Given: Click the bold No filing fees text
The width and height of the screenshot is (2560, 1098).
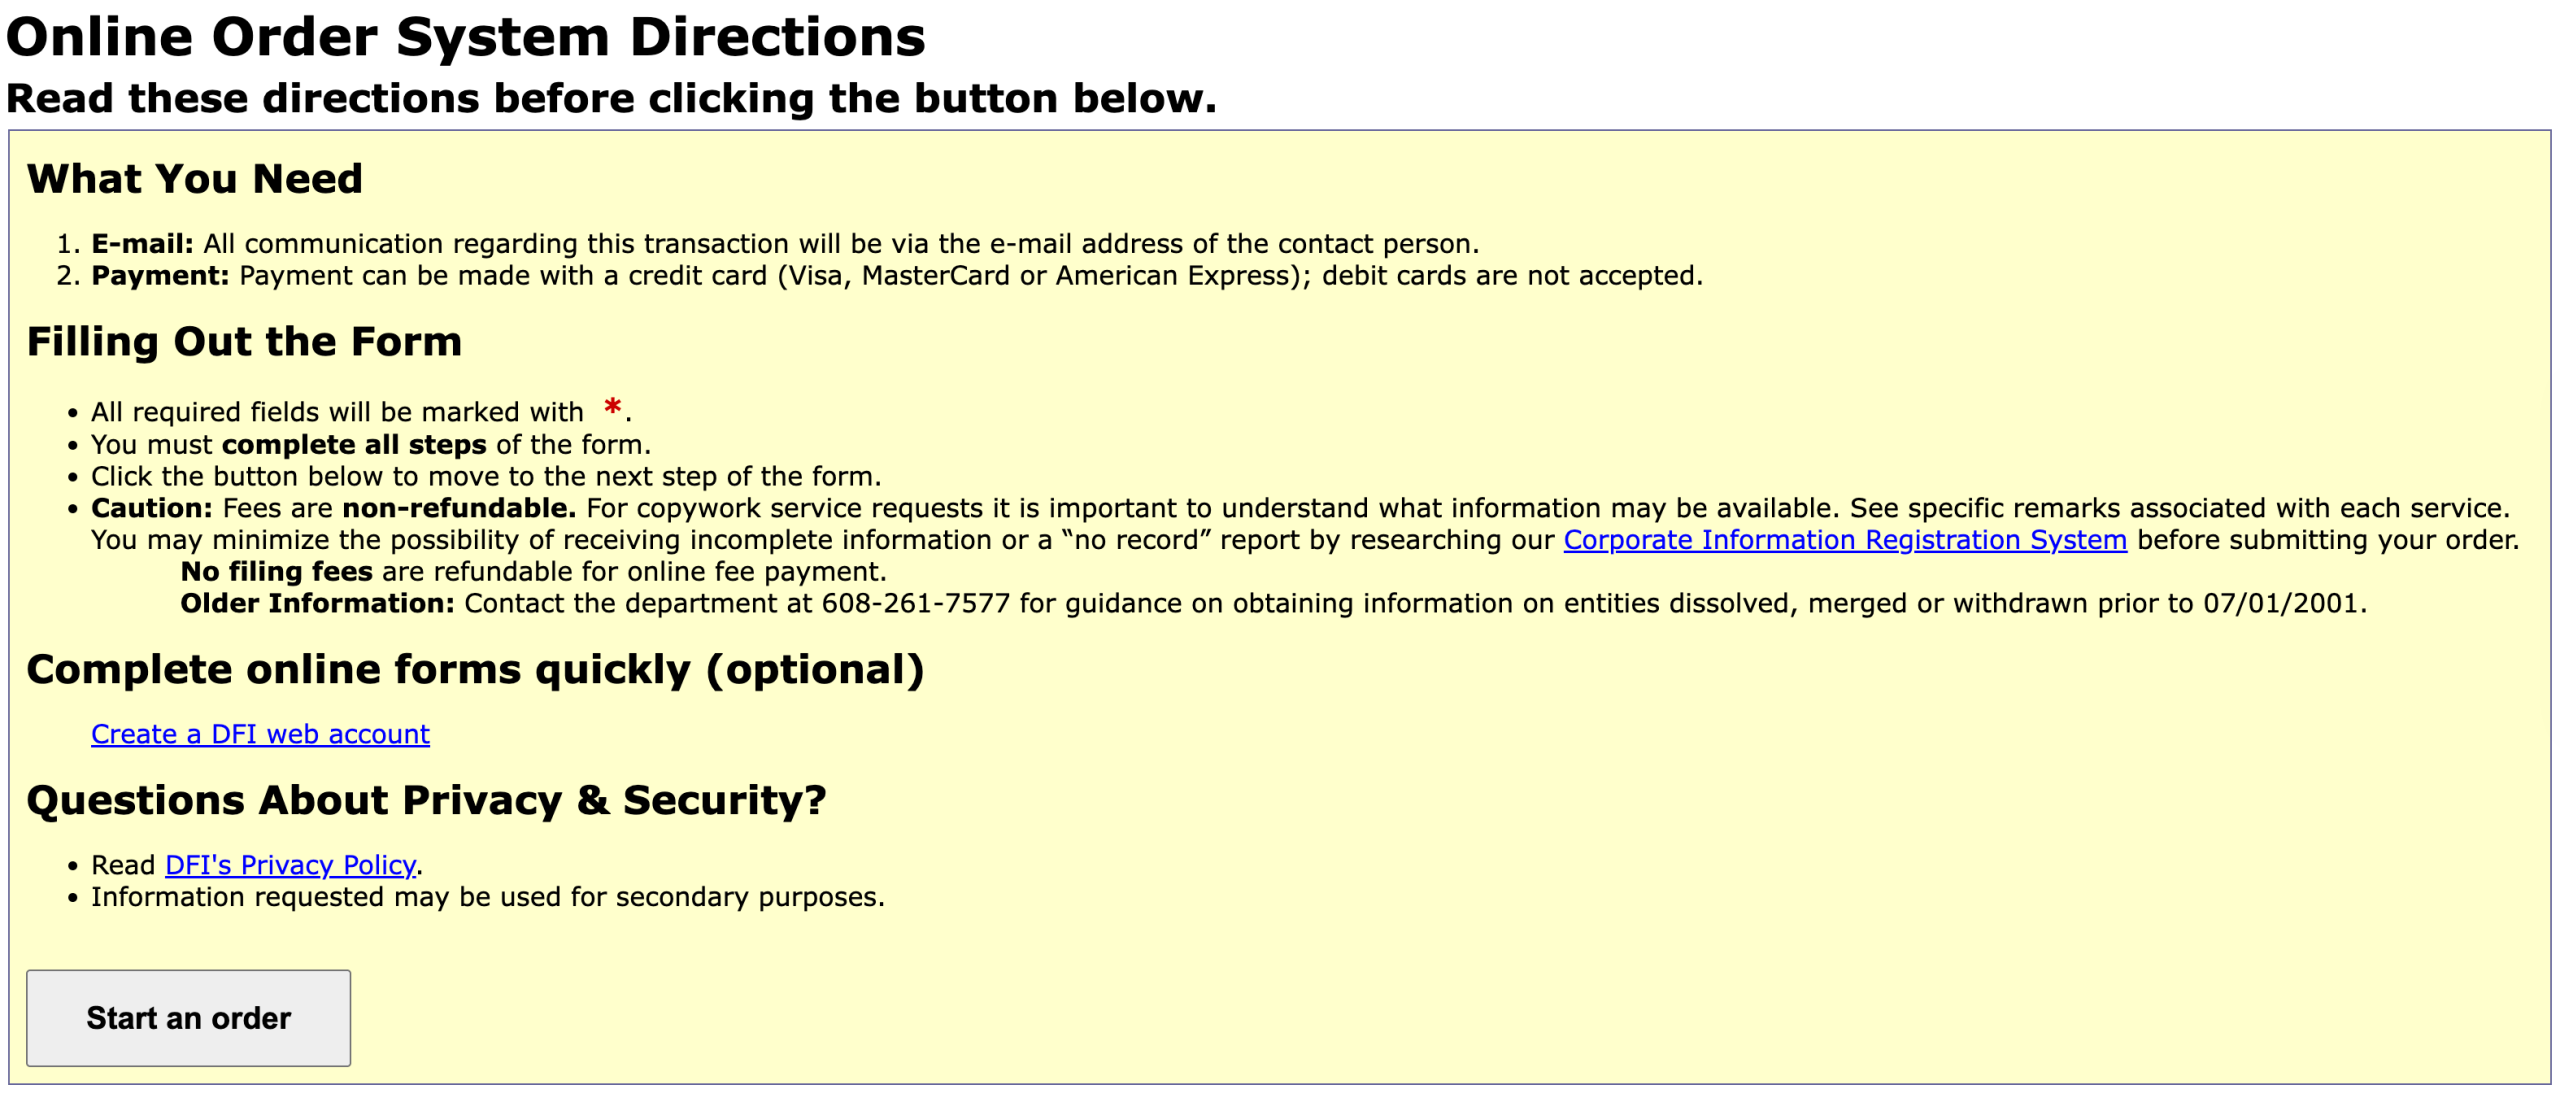Looking at the screenshot, I should 276,572.
